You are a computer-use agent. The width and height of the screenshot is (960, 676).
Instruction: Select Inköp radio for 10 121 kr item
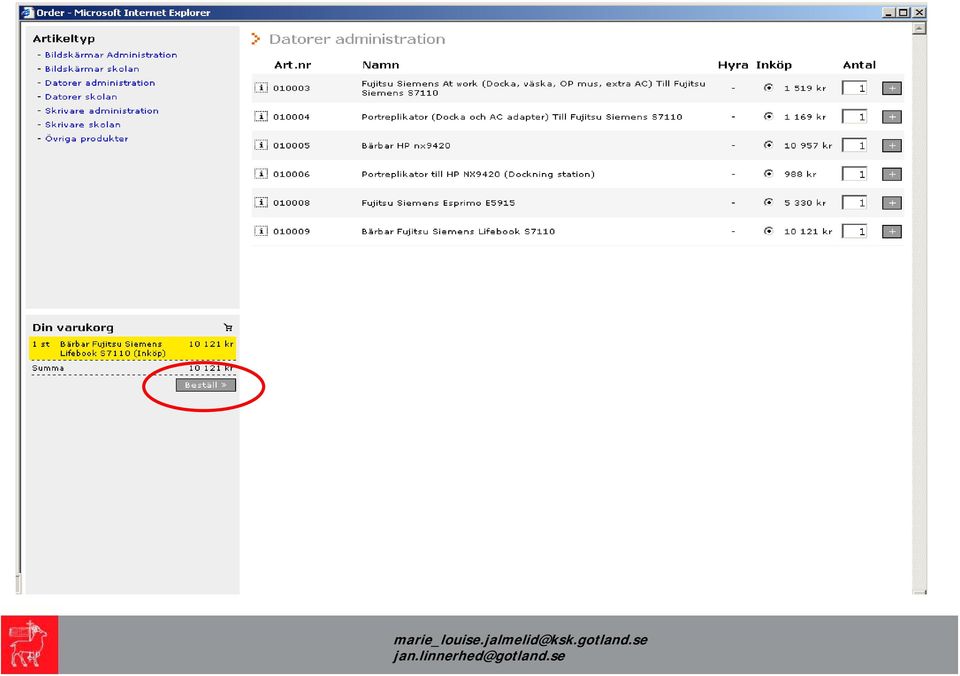point(768,231)
